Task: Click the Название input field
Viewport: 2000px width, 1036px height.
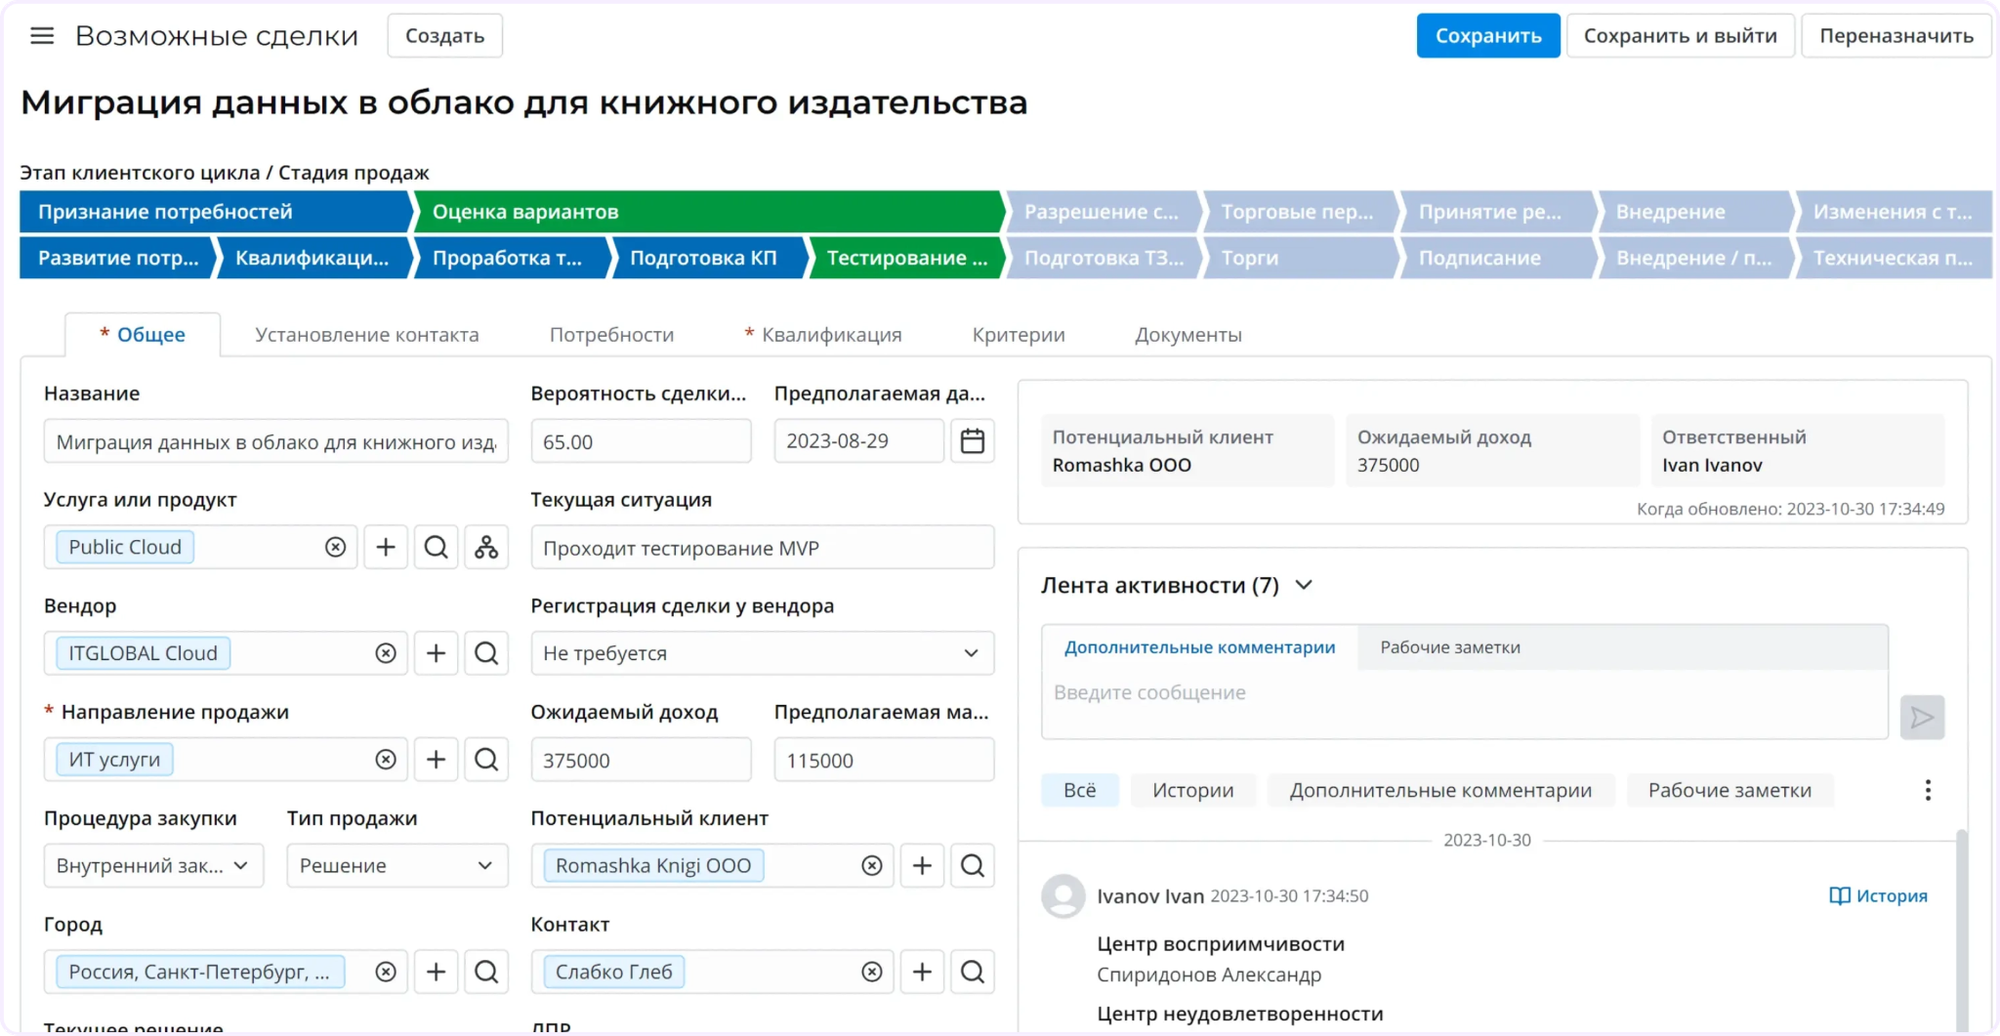Action: click(276, 441)
